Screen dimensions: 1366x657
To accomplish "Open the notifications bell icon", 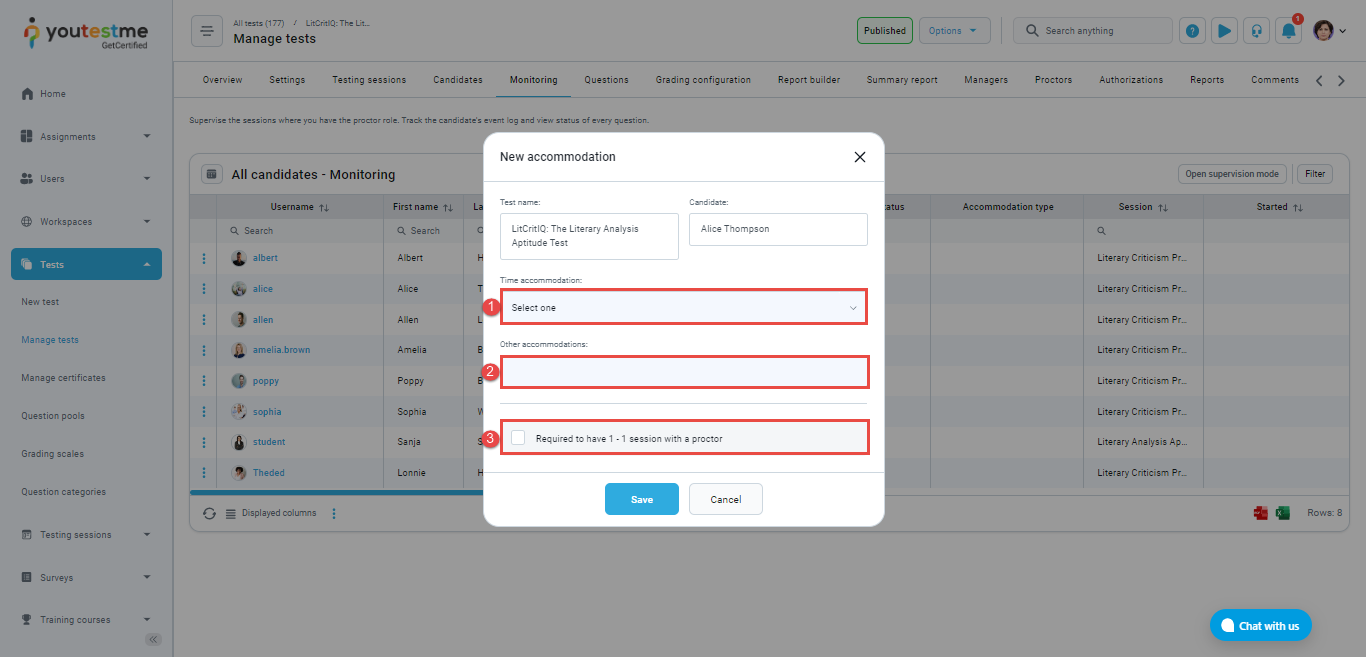I will tap(1289, 31).
